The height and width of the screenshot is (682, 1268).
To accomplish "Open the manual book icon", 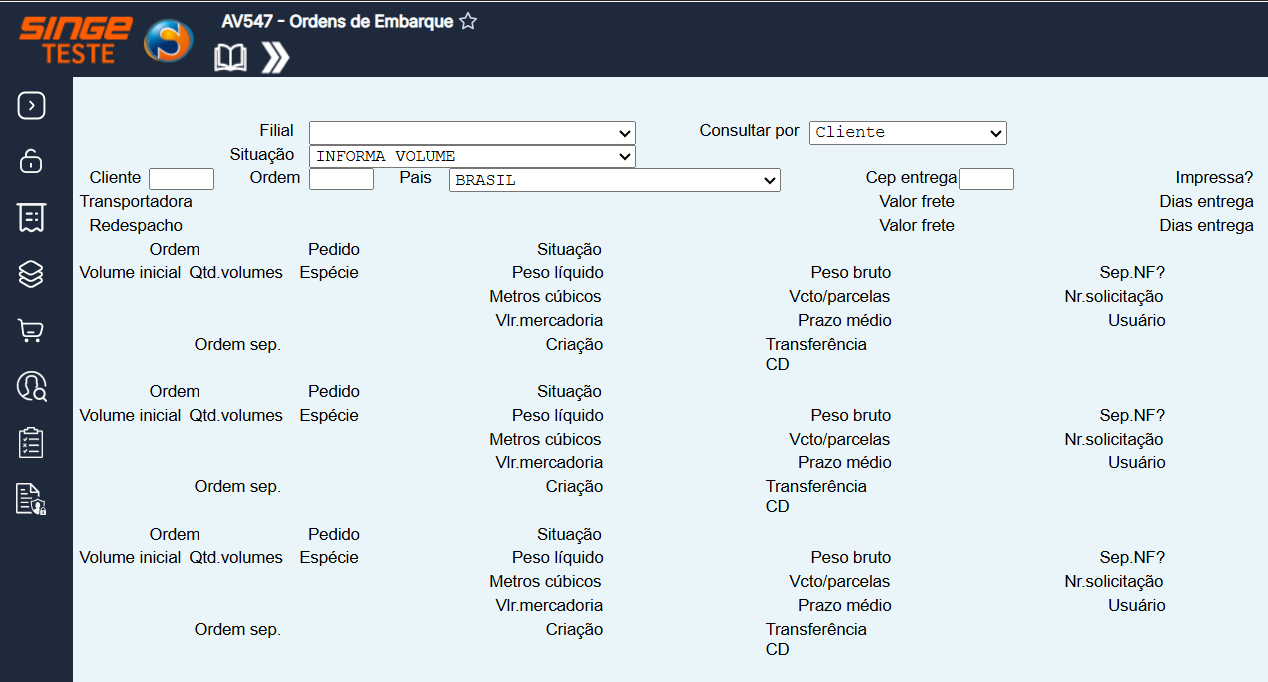I will [230, 58].
